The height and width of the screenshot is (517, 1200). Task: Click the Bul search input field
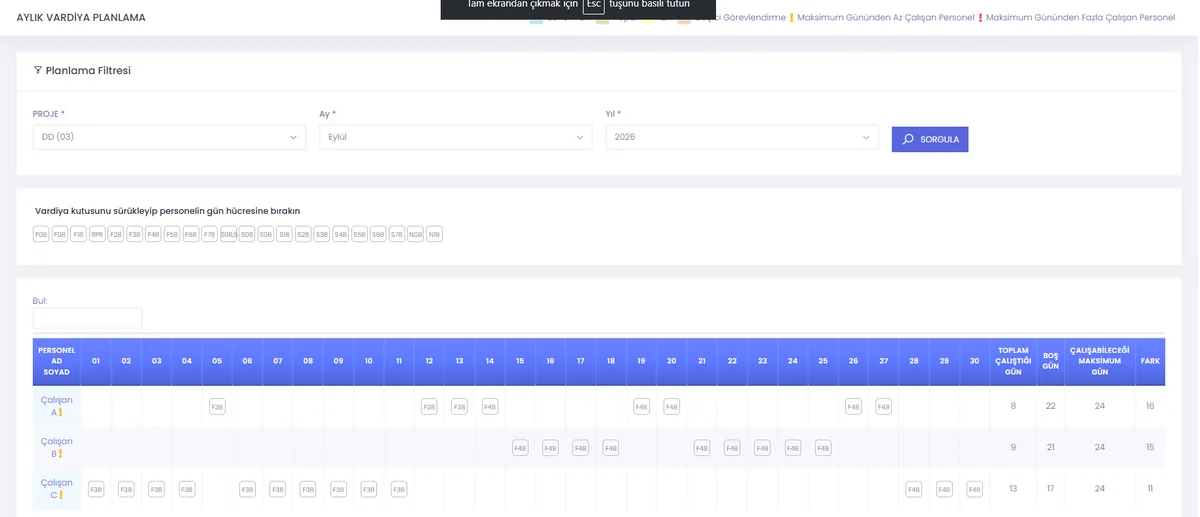87,318
